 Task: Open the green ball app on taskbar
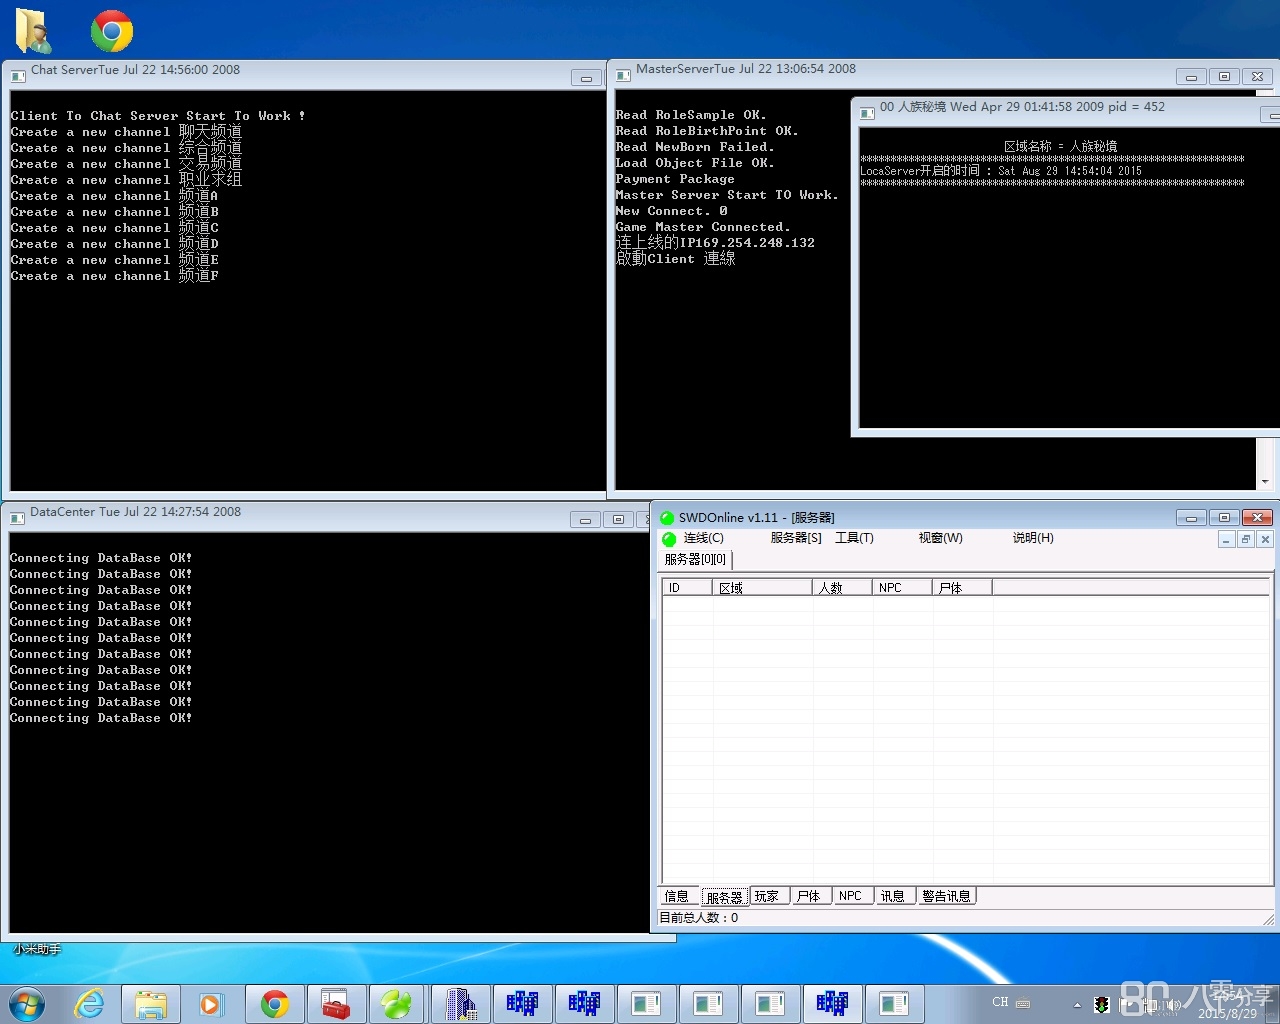(397, 1004)
